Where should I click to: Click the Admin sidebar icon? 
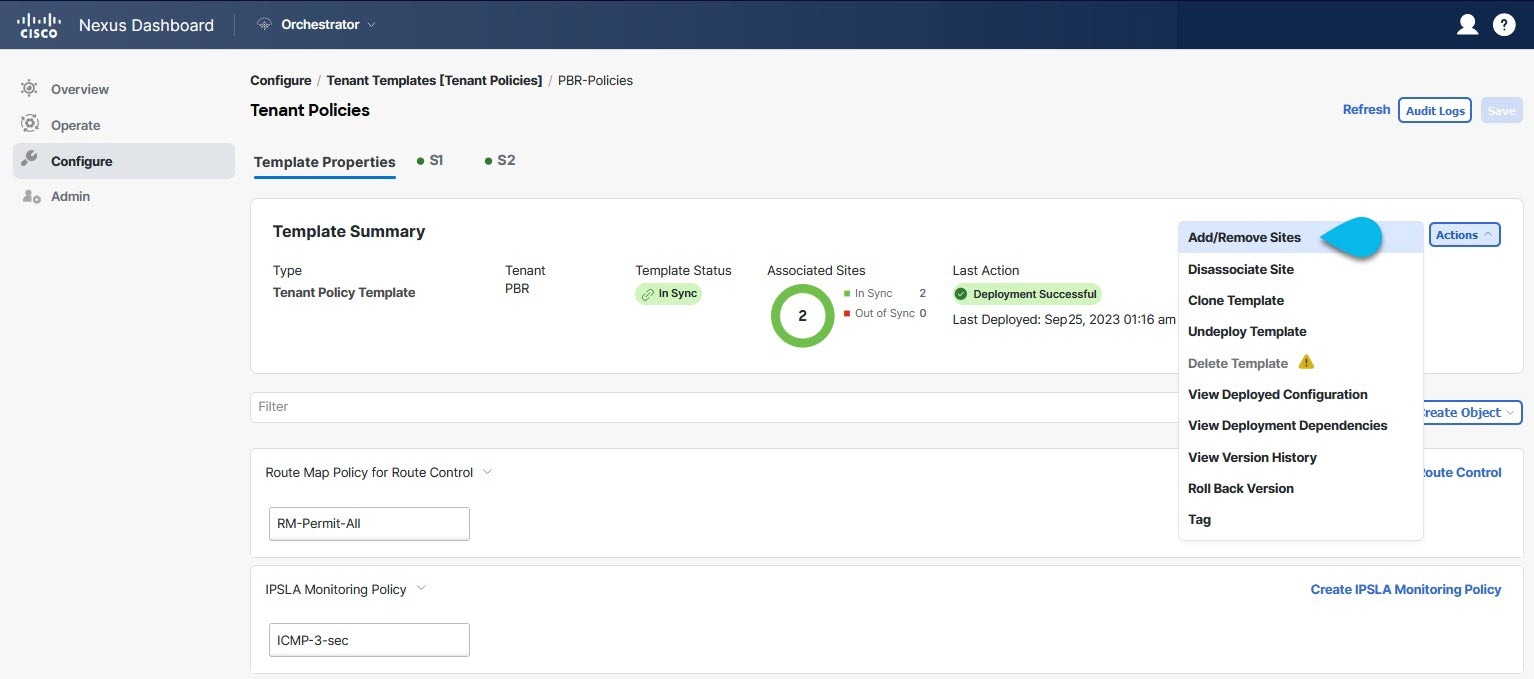click(x=31, y=196)
